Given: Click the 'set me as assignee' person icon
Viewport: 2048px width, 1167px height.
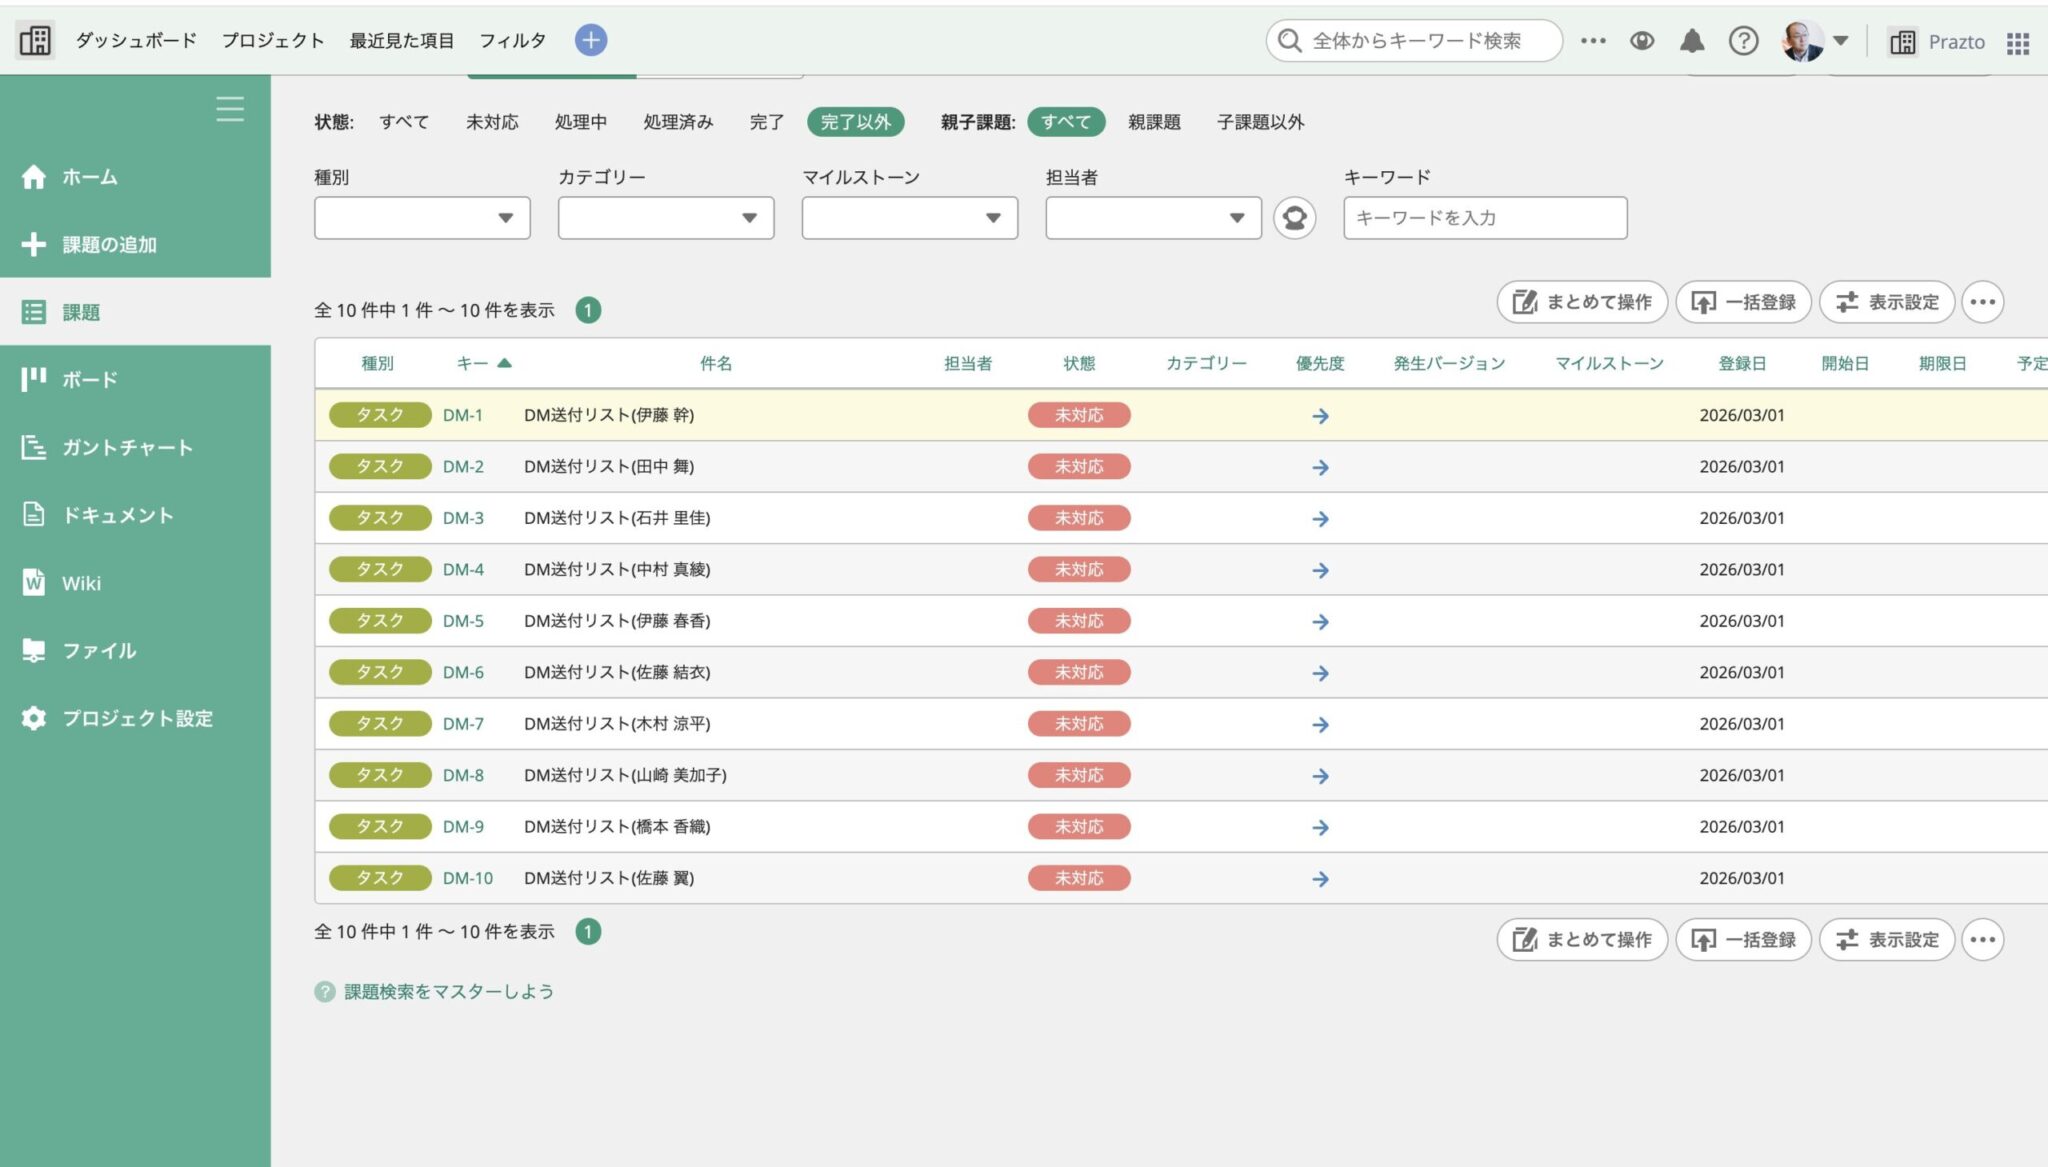Looking at the screenshot, I should tap(1295, 218).
